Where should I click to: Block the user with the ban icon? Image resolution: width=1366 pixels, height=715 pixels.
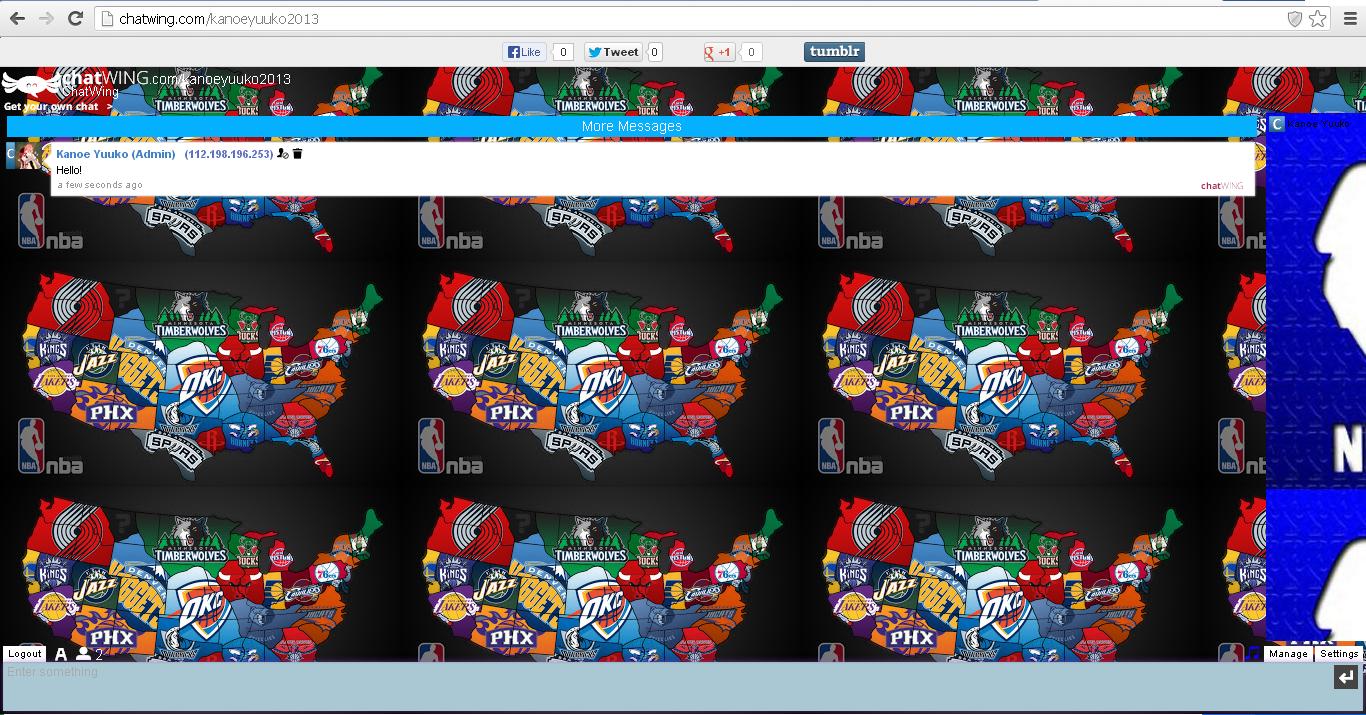[x=283, y=154]
